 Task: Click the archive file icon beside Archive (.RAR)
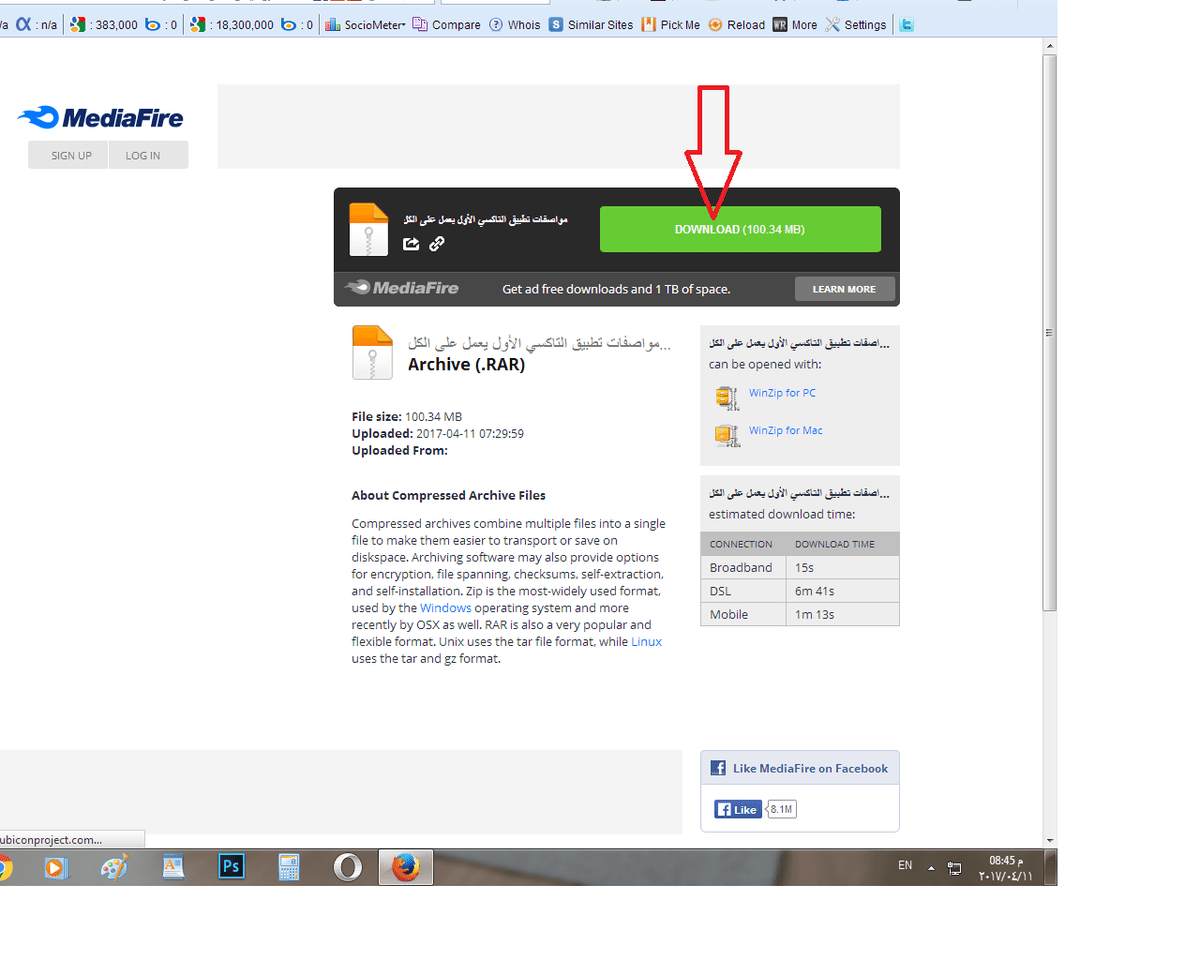coord(372,352)
